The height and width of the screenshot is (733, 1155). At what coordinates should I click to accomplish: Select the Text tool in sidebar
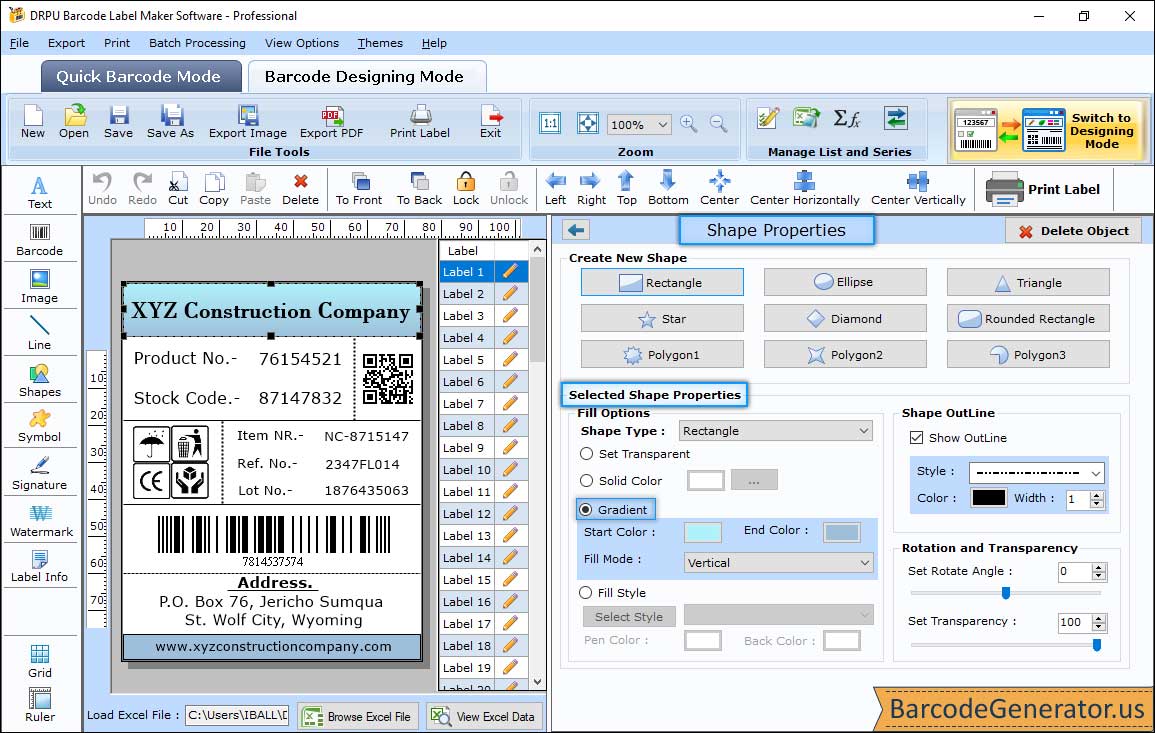[x=40, y=193]
